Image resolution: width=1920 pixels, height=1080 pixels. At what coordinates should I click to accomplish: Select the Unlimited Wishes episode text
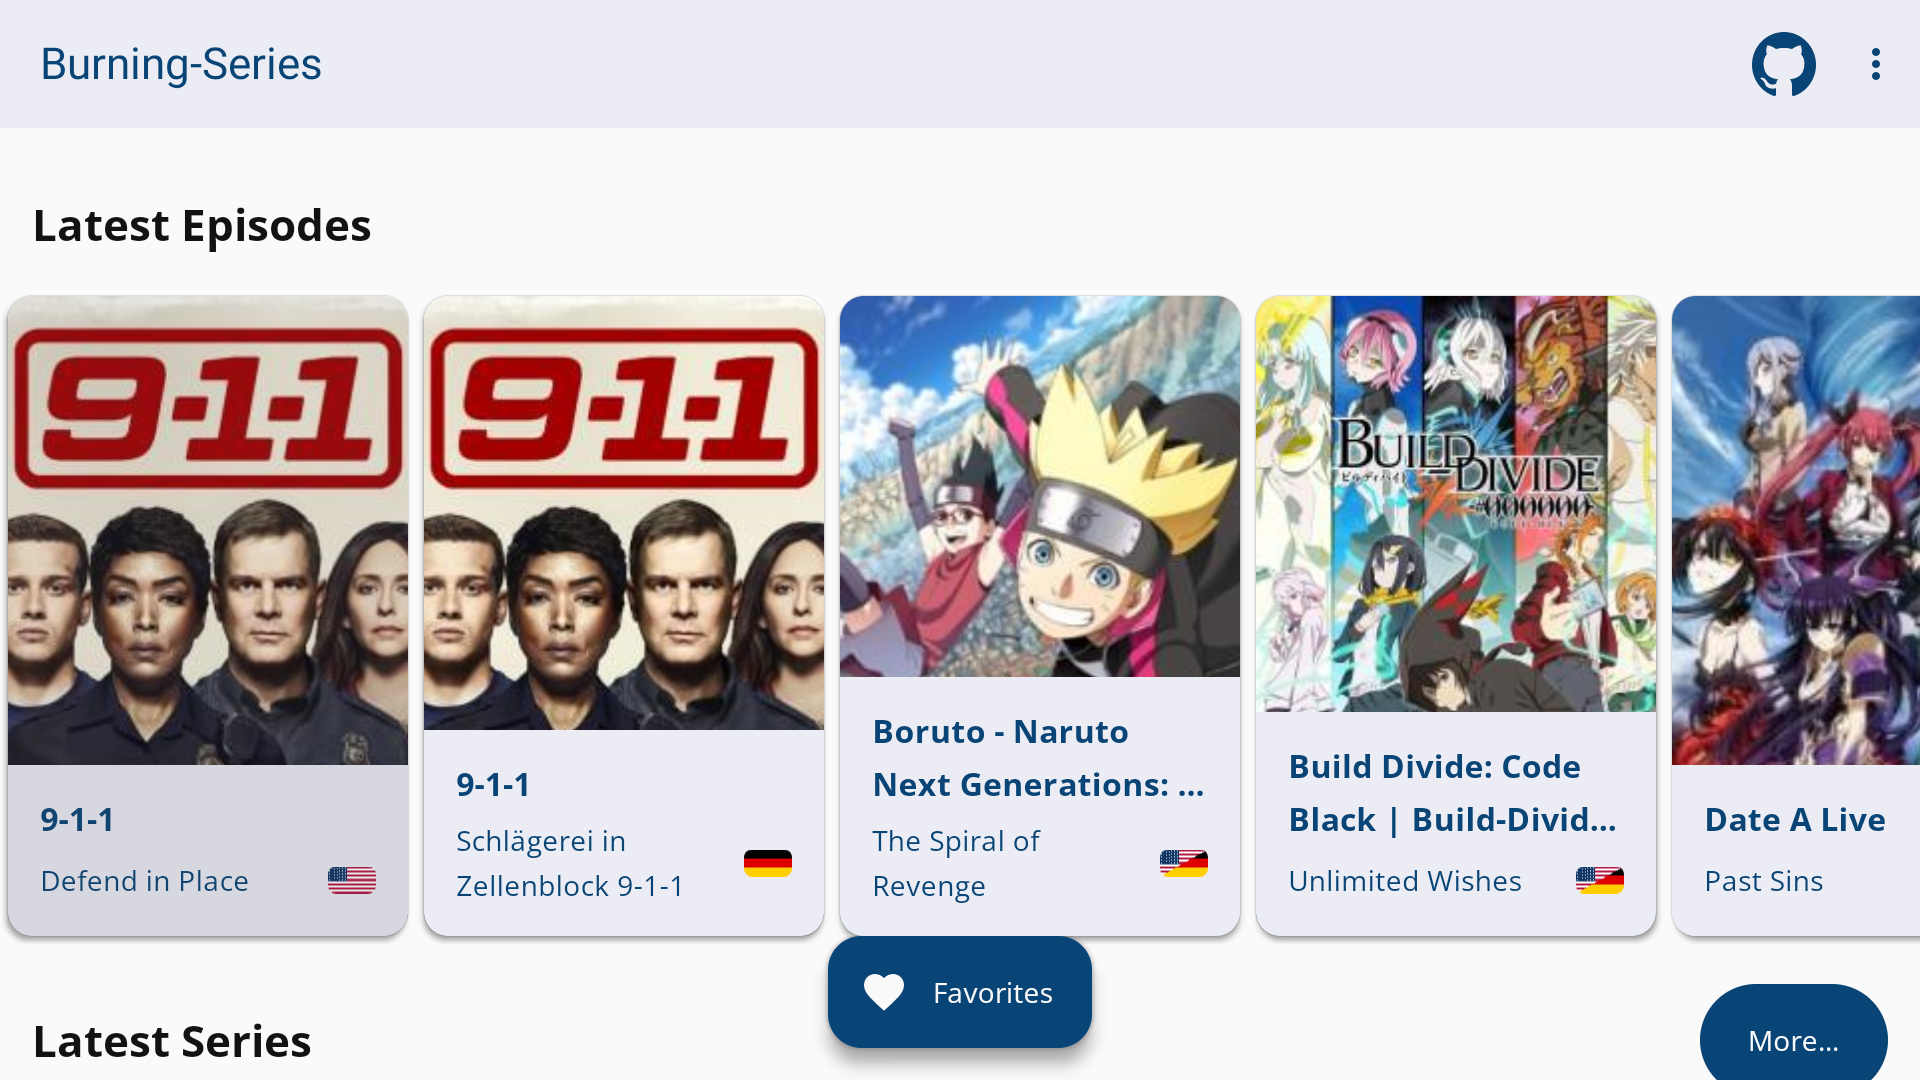[x=1405, y=881]
